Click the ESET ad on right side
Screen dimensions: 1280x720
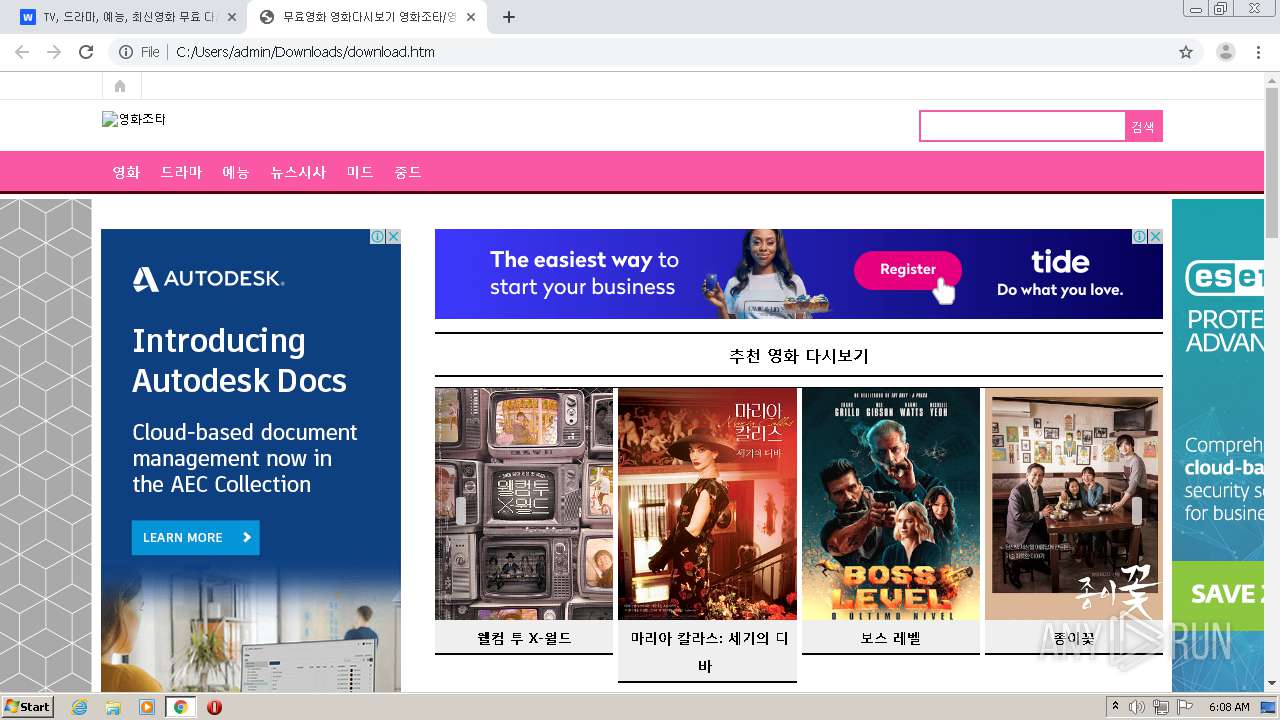1218,445
